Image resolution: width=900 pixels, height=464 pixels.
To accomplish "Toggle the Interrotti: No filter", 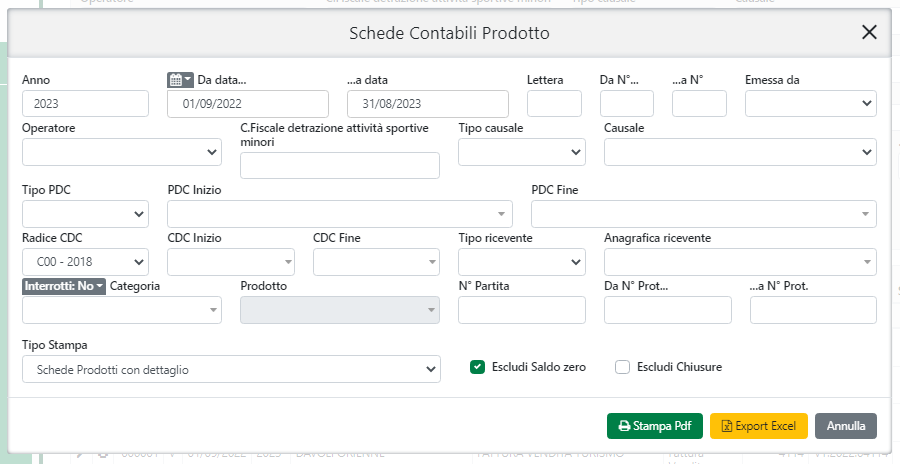I will pyautogui.click(x=64, y=286).
